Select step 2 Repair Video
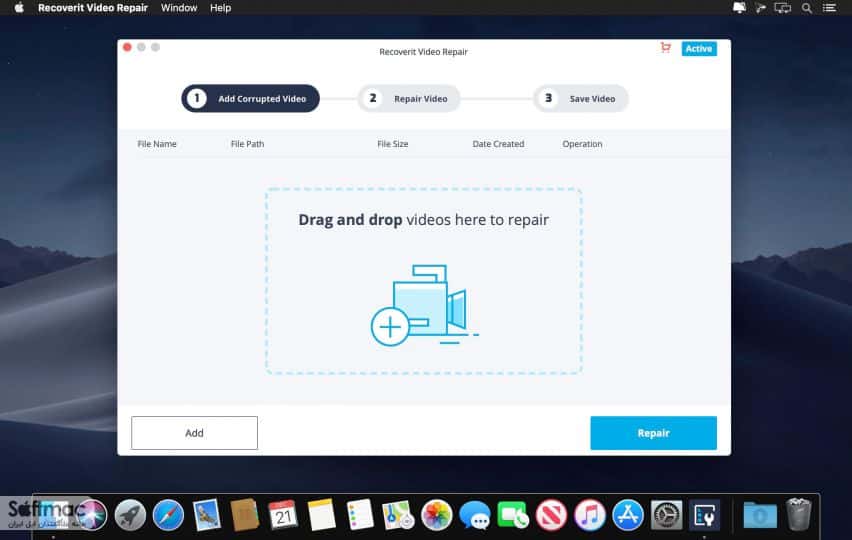 (x=409, y=98)
